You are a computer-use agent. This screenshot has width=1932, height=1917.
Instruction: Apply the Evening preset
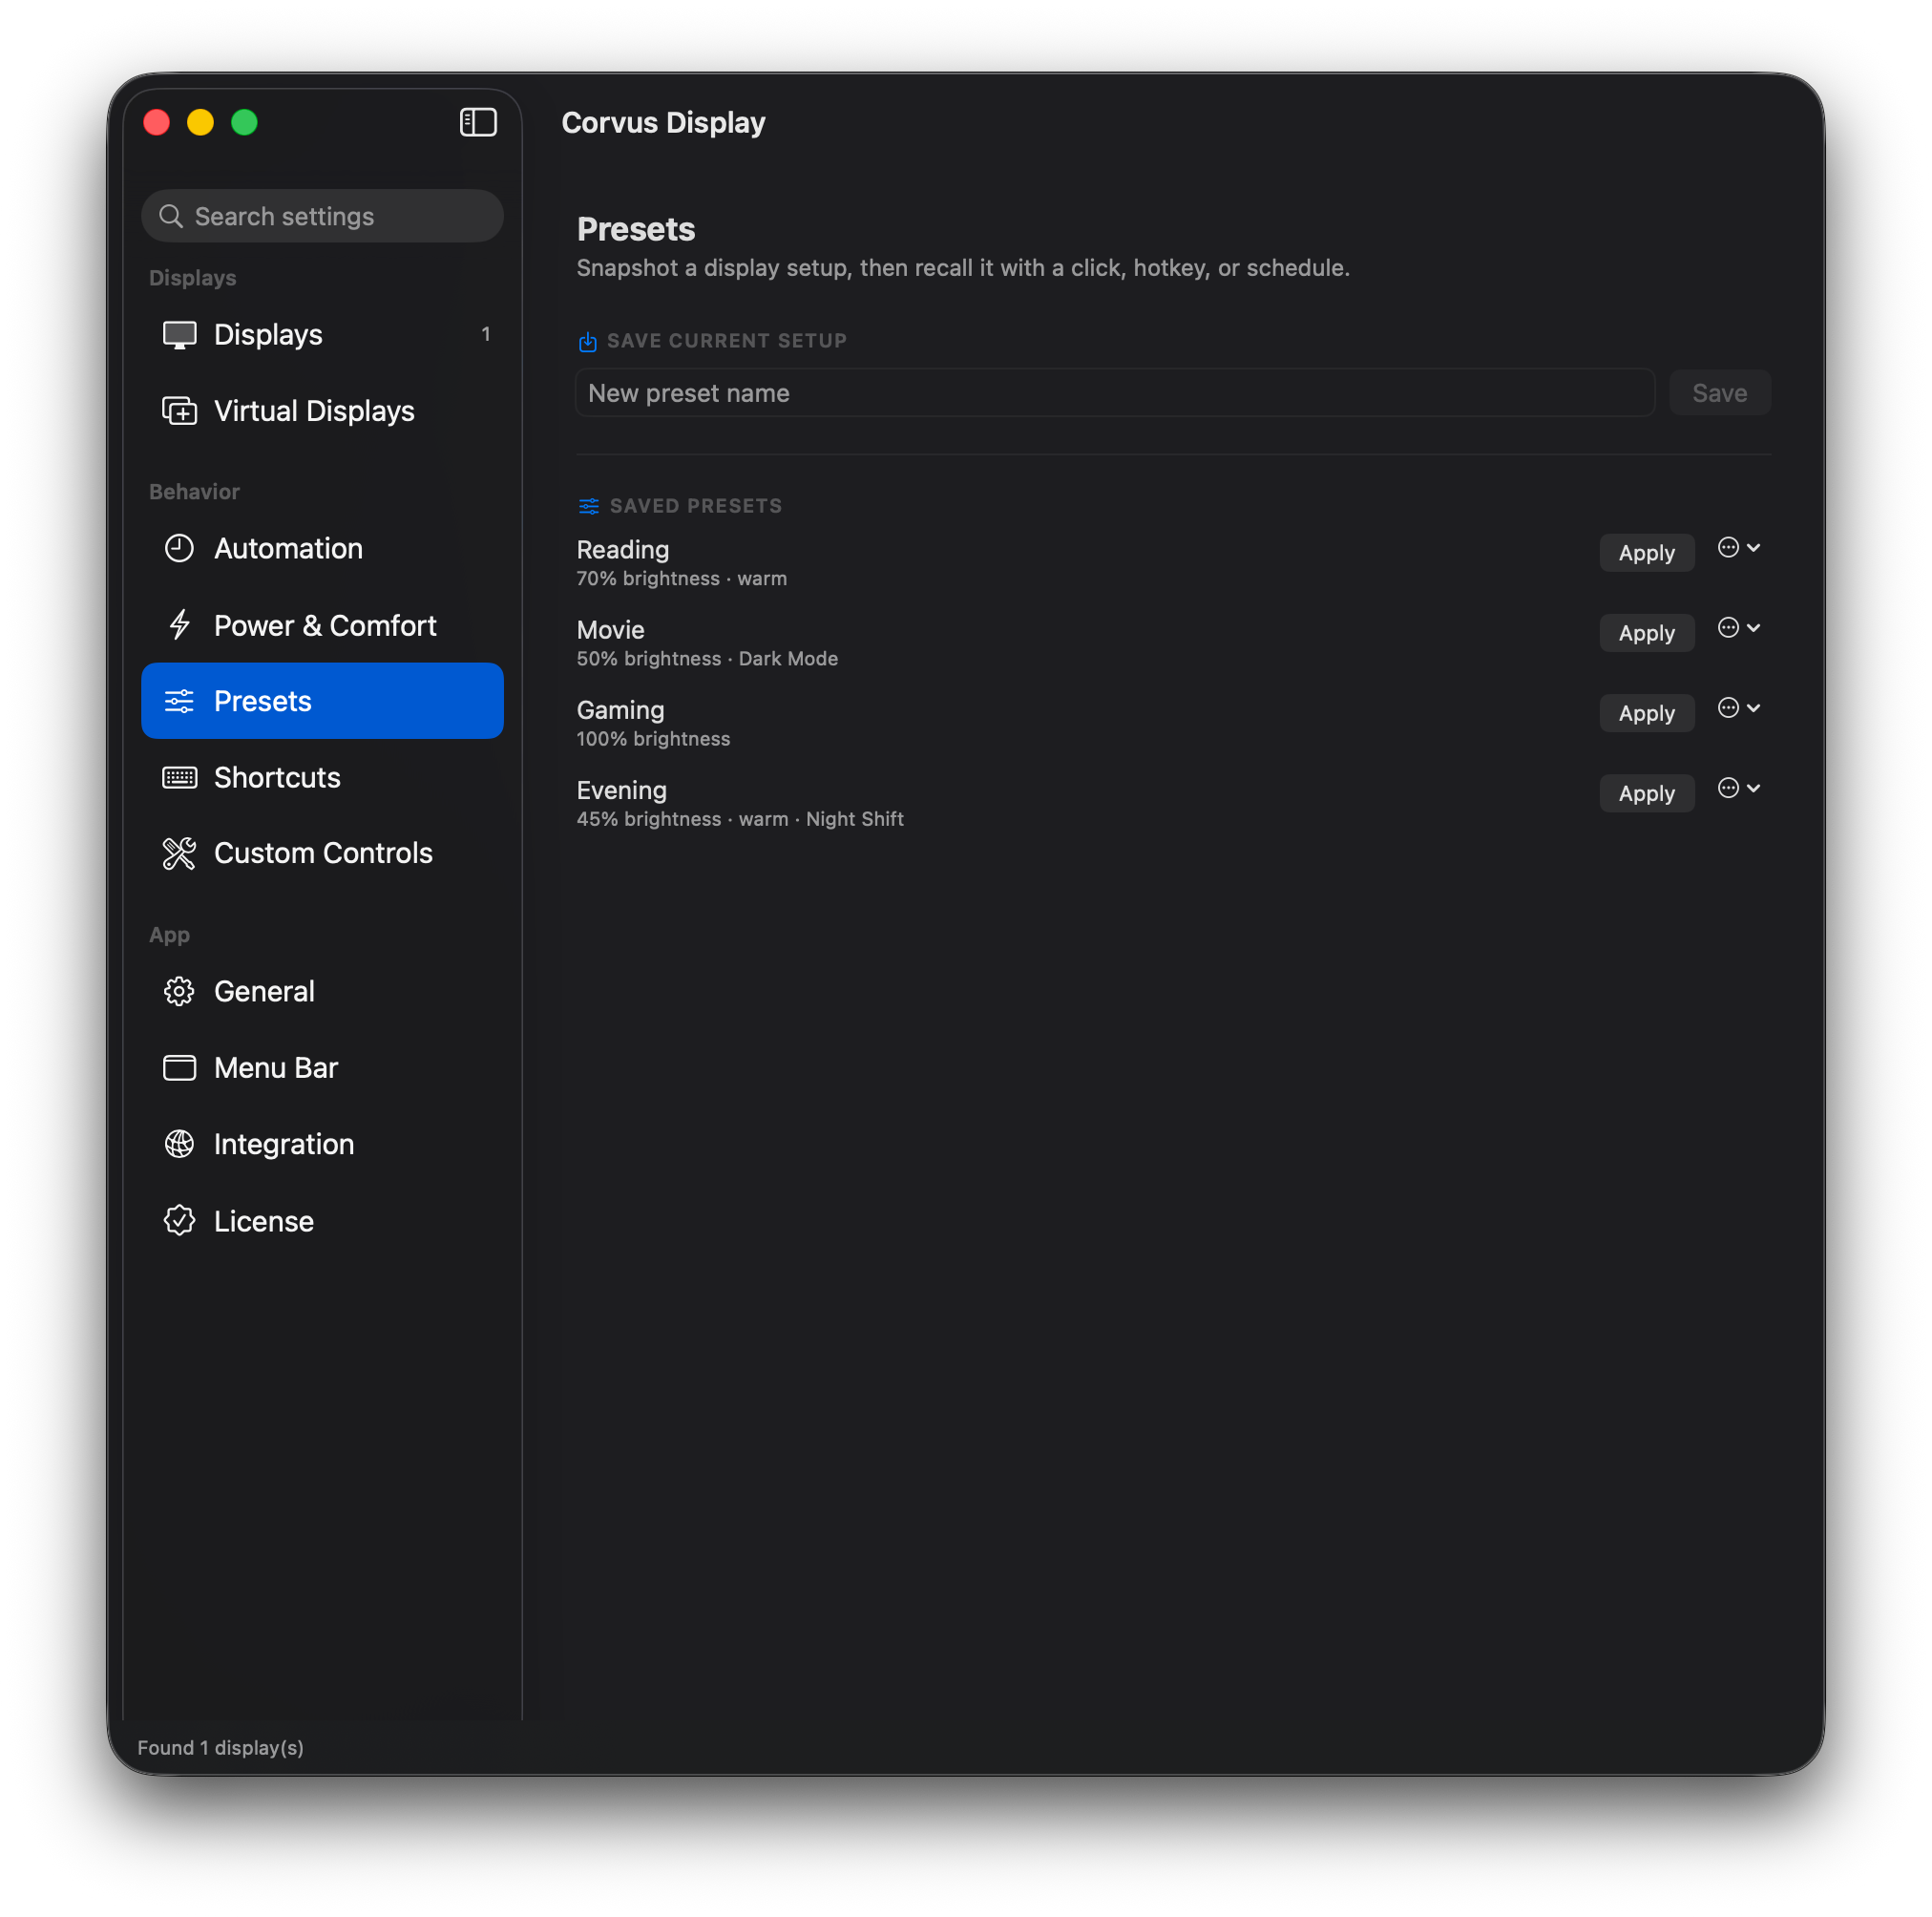pos(1647,793)
